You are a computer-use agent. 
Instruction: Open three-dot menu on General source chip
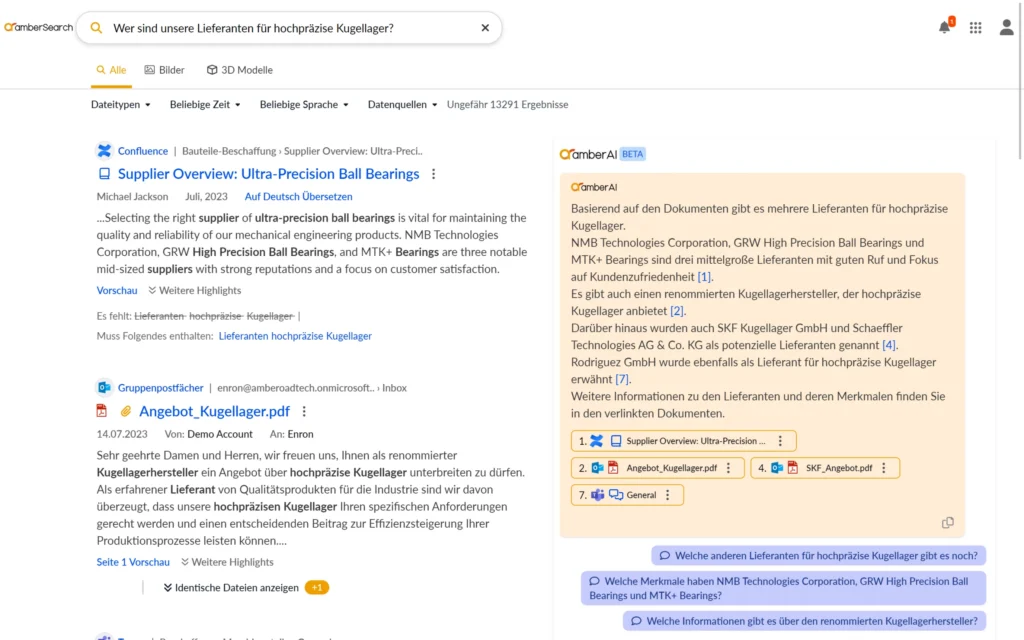point(667,495)
